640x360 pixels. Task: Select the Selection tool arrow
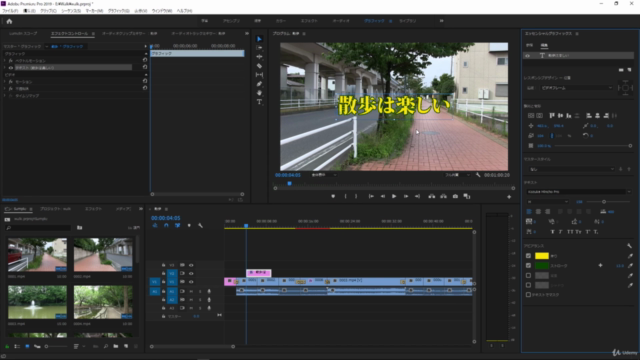point(259,39)
